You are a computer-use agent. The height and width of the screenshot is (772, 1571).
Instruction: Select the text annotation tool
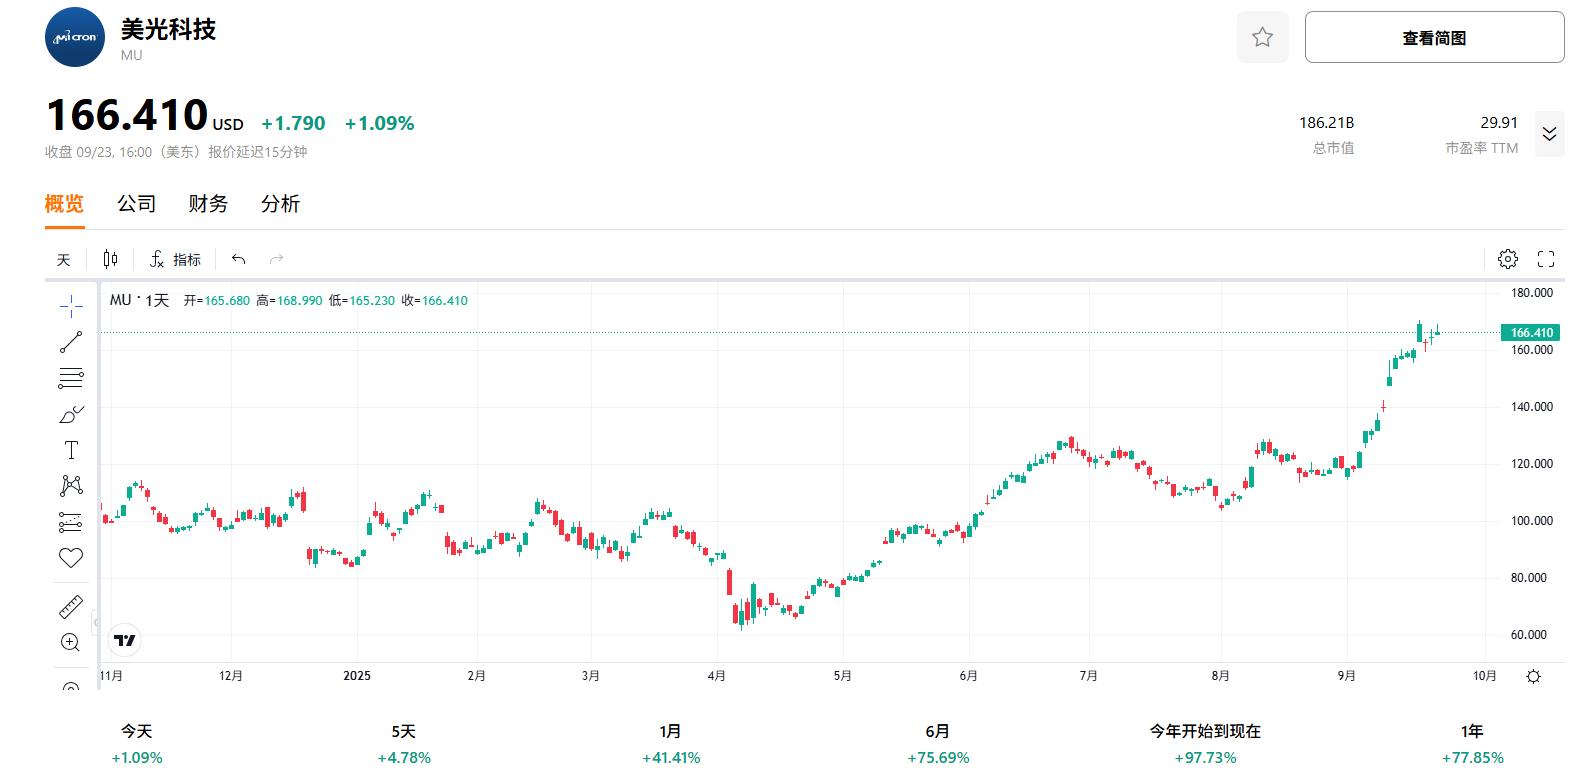70,449
